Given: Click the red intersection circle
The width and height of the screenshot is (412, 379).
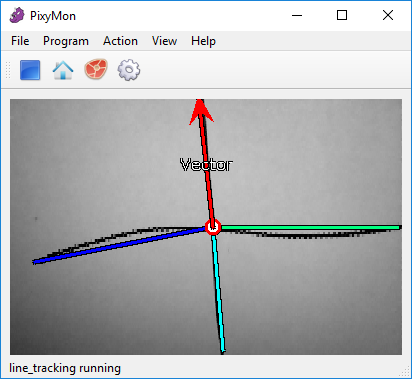Looking at the screenshot, I should click(x=213, y=227).
